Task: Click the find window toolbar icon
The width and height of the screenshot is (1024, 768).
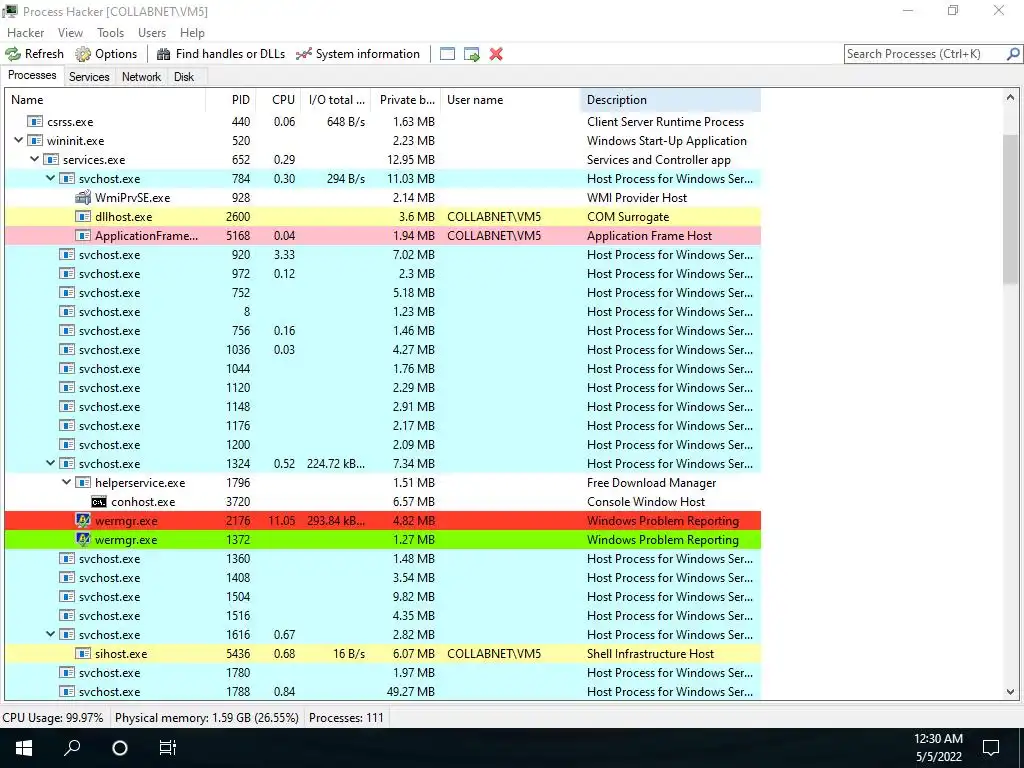Action: coord(447,54)
